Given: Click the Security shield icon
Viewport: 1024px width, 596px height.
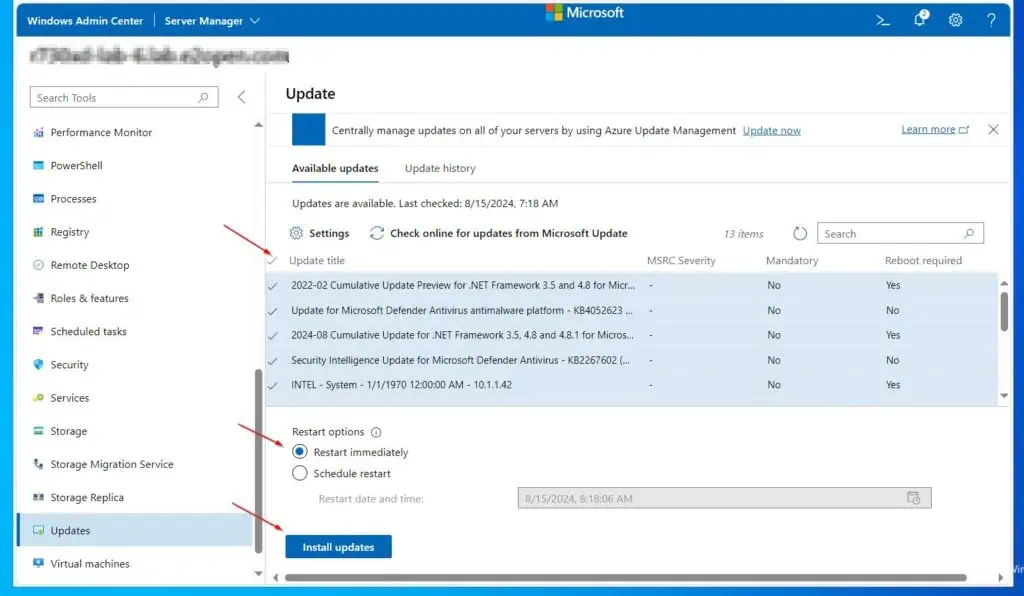Looking at the screenshot, I should click(39, 364).
